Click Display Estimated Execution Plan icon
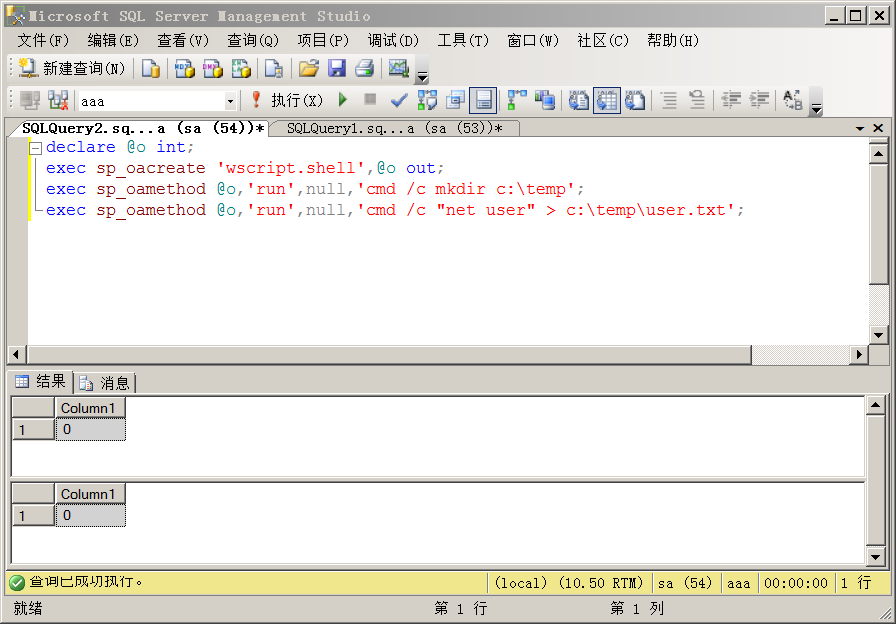The width and height of the screenshot is (896, 624). click(x=427, y=101)
